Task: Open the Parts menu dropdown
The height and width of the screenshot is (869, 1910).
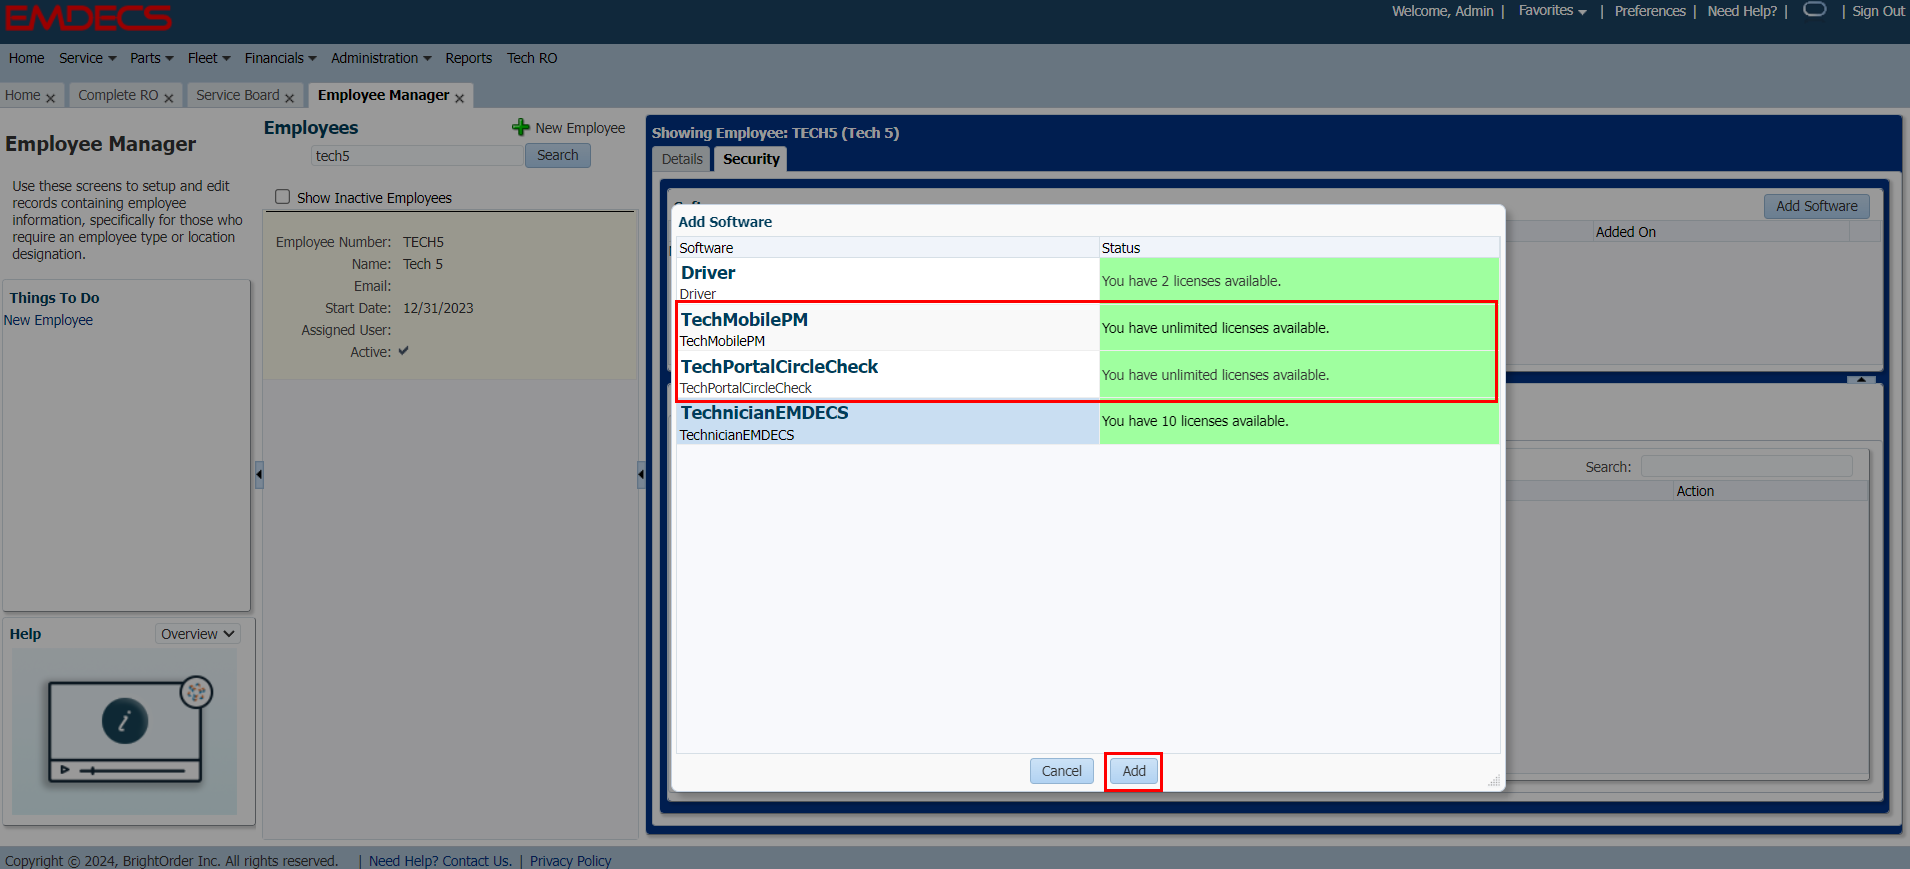Action: click(151, 58)
